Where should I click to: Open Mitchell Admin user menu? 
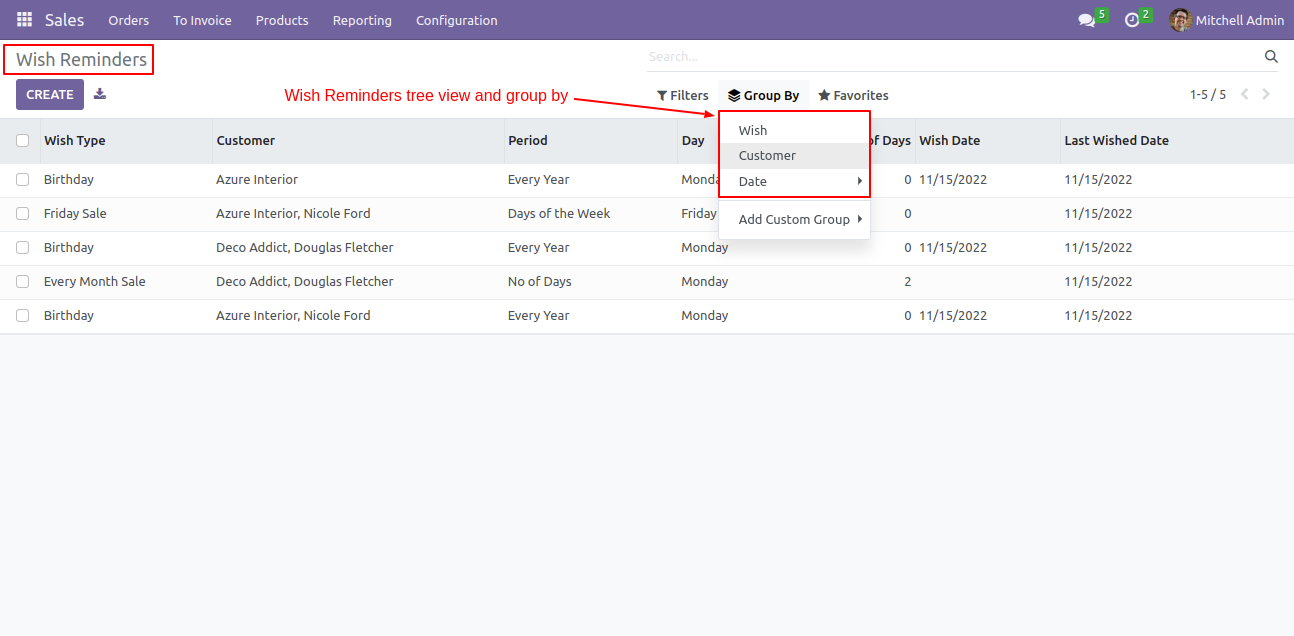pyautogui.click(x=1227, y=20)
